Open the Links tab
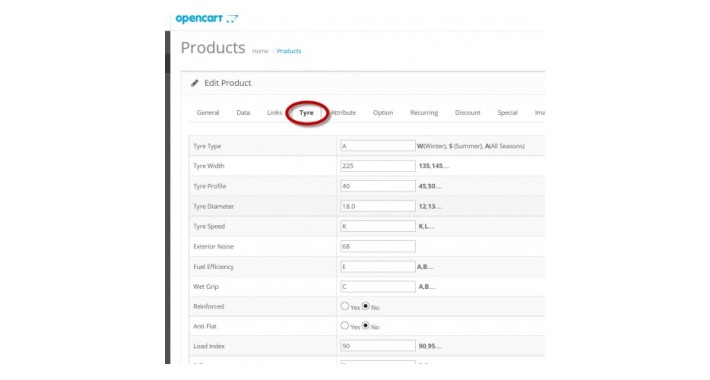This screenshot has height=380, width=710. pyautogui.click(x=274, y=112)
